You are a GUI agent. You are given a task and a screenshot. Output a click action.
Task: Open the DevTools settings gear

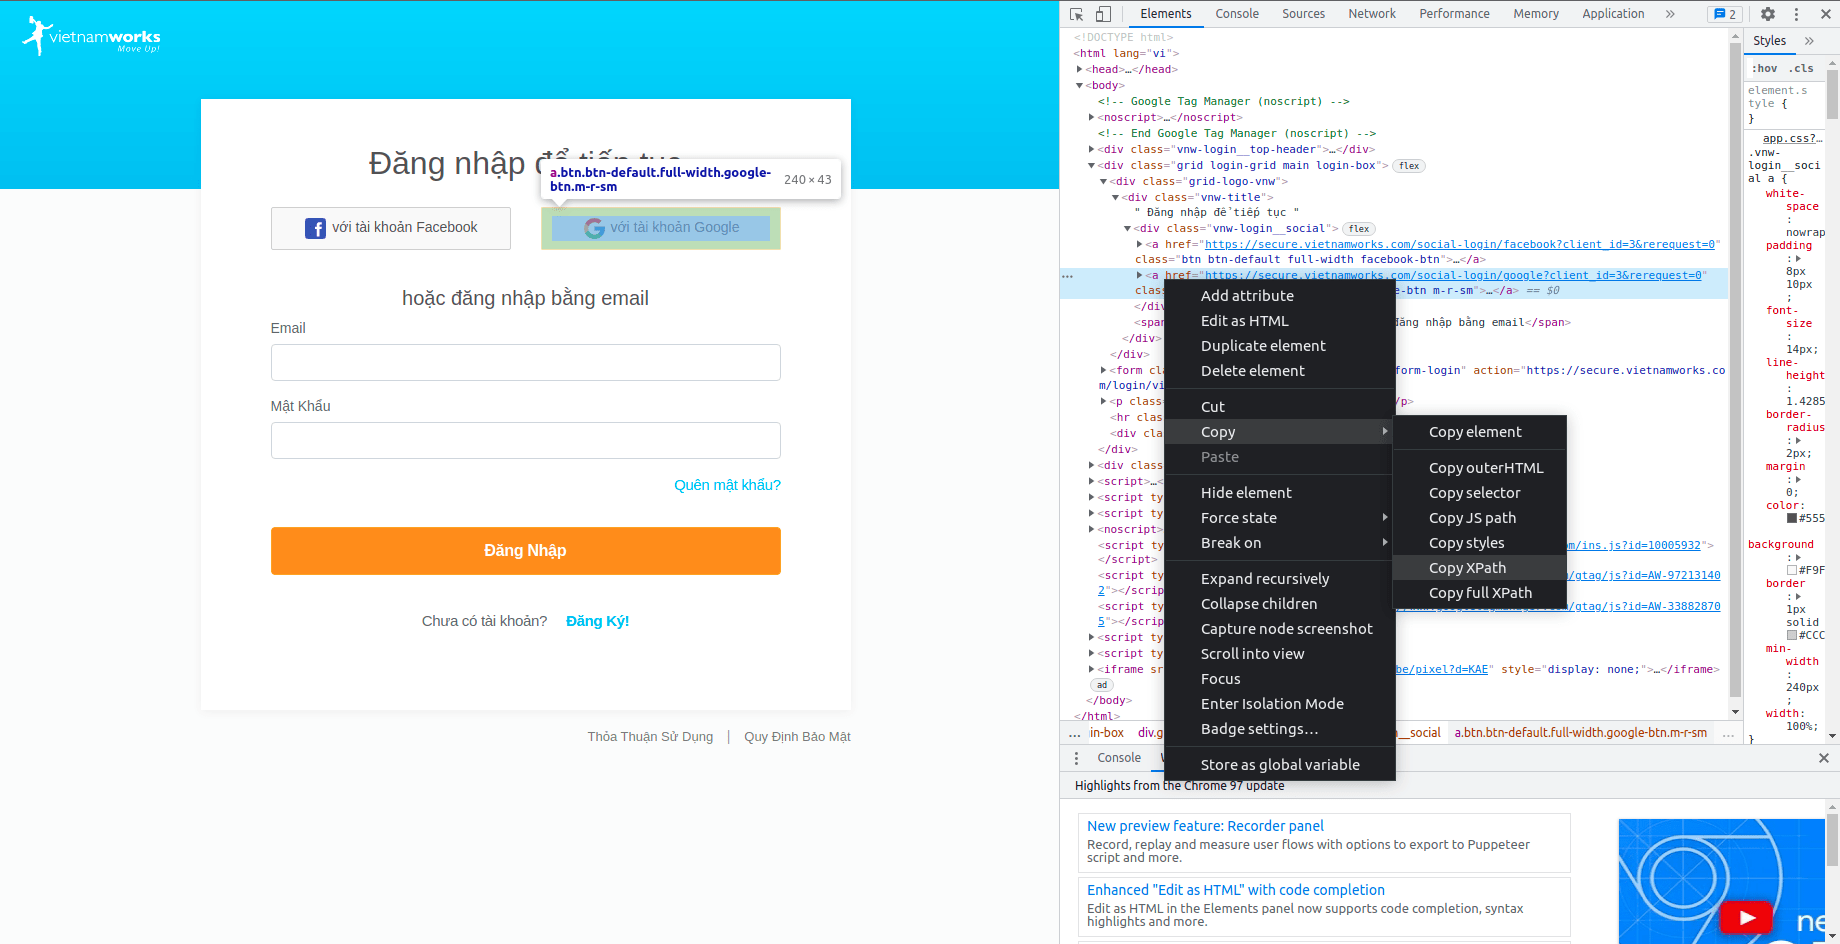tap(1768, 14)
